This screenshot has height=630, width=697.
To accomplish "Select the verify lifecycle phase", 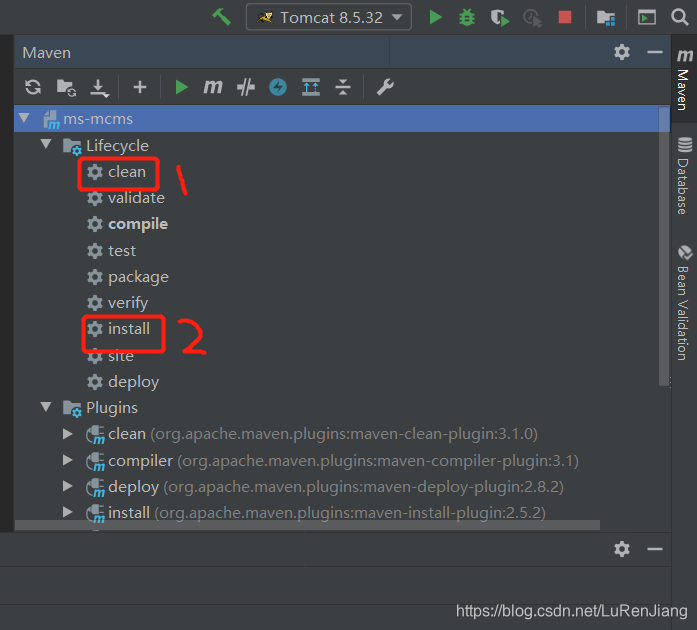I will [117, 303].
